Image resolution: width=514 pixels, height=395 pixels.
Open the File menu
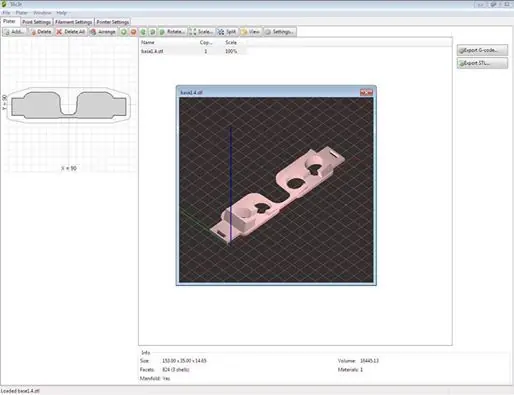pos(6,13)
